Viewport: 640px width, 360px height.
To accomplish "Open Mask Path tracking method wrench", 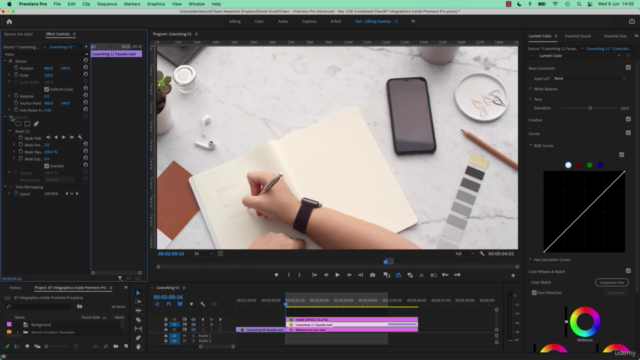I will click(80, 138).
